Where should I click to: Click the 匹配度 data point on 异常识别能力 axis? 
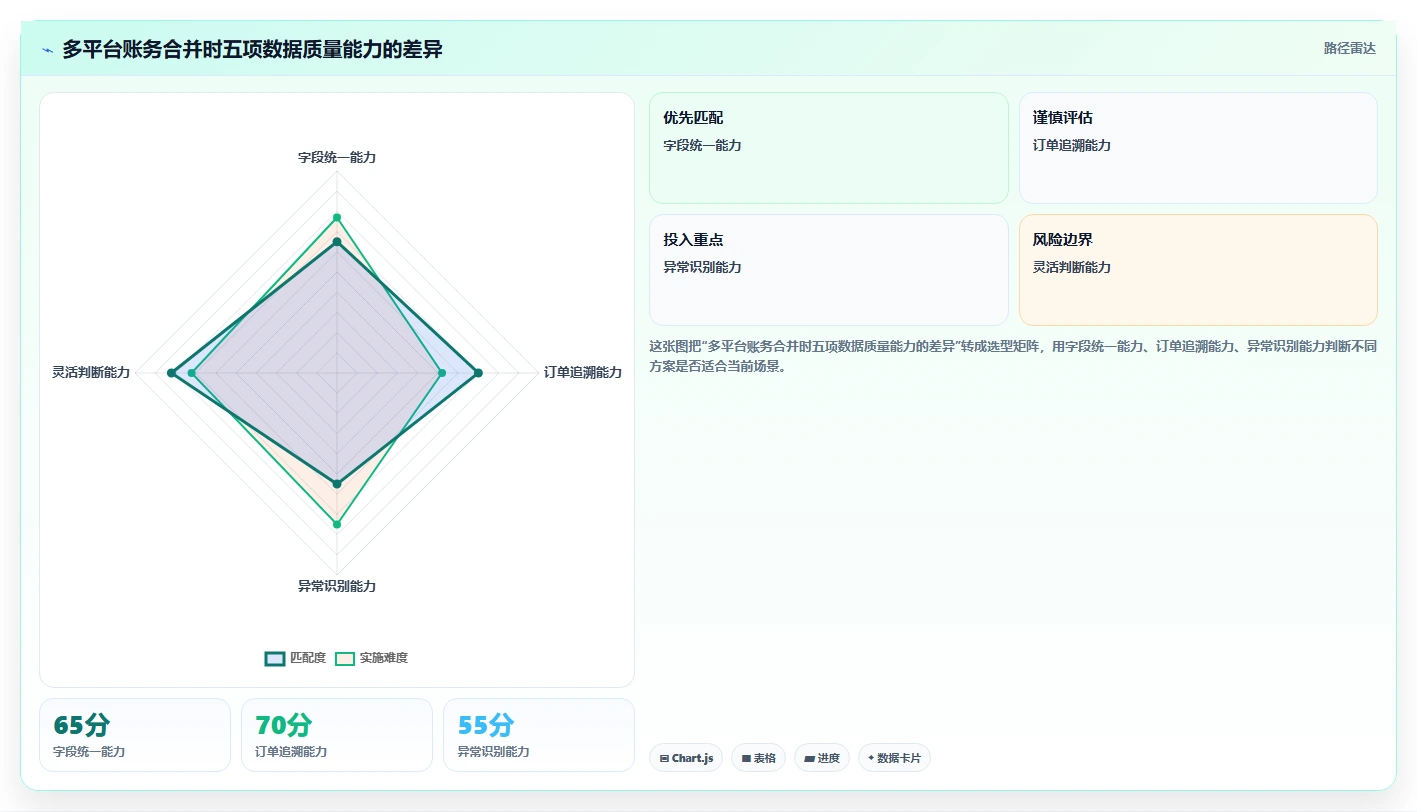[337, 484]
